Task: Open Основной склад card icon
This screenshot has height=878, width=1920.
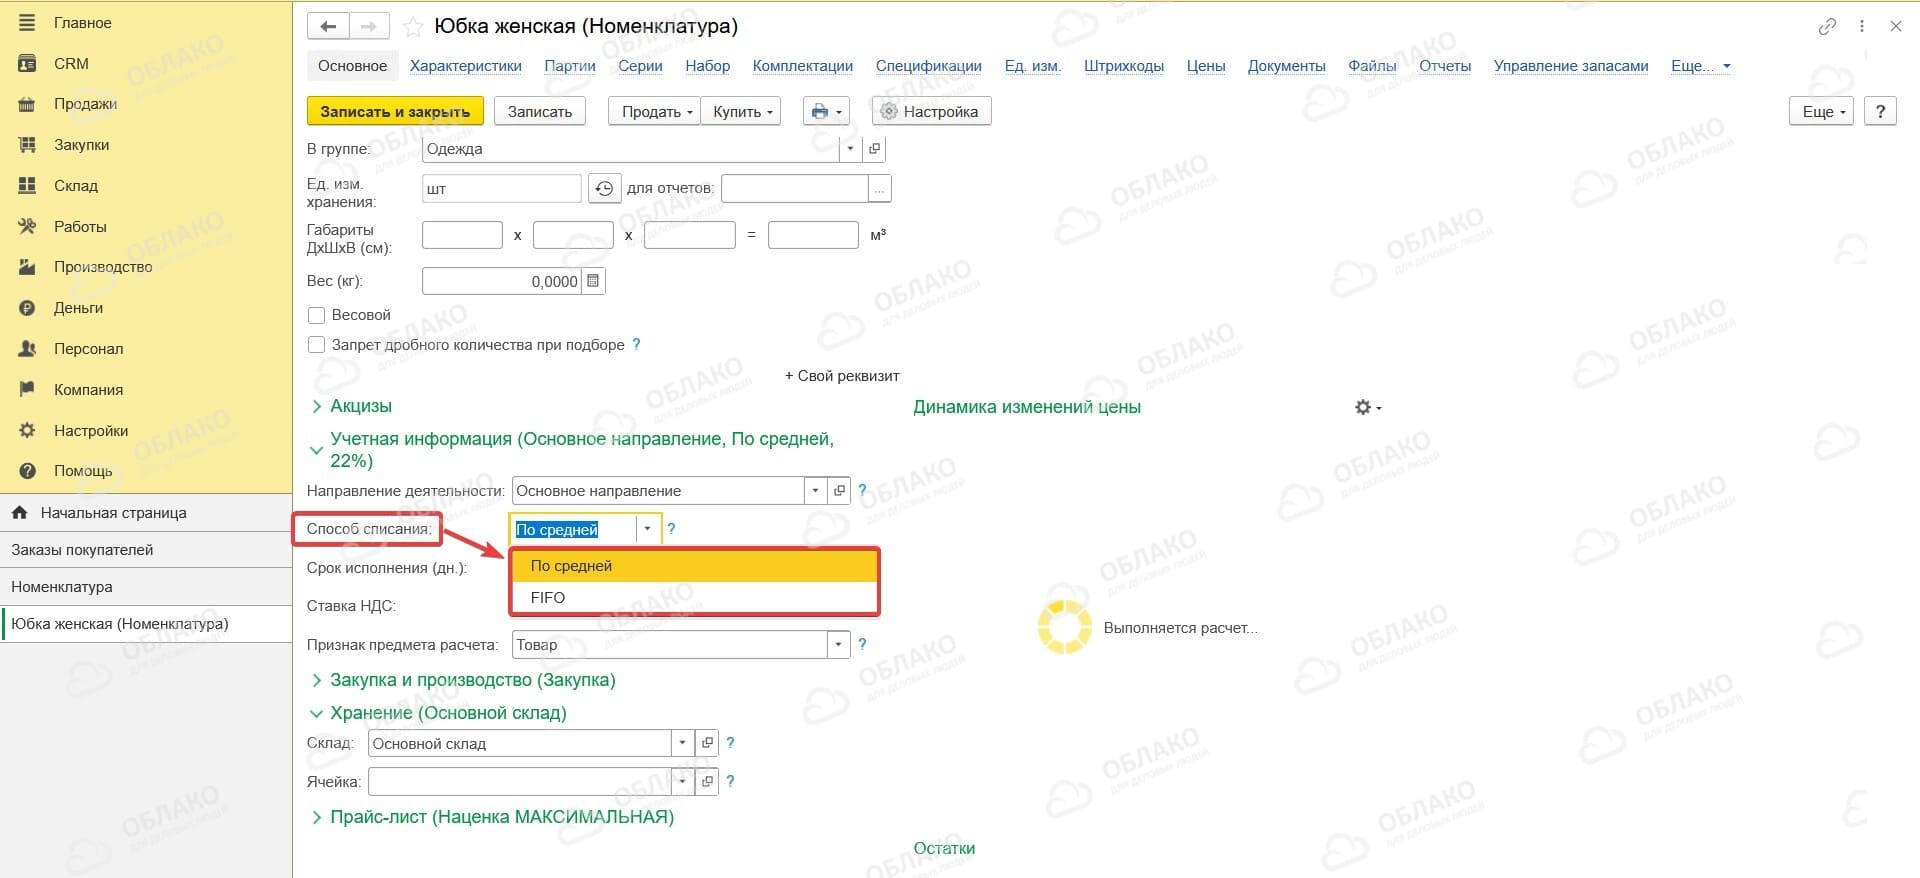Action: point(707,743)
